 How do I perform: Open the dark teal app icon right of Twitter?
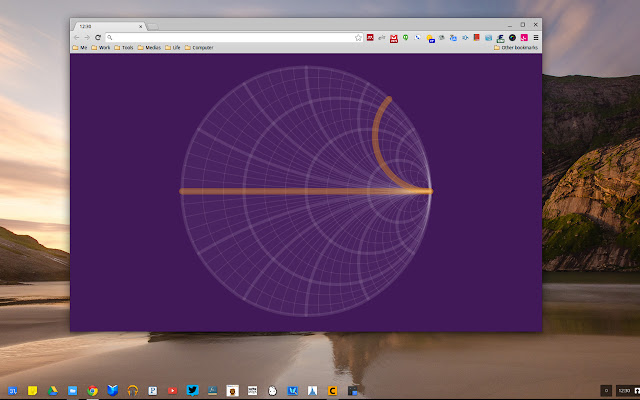click(x=212, y=391)
